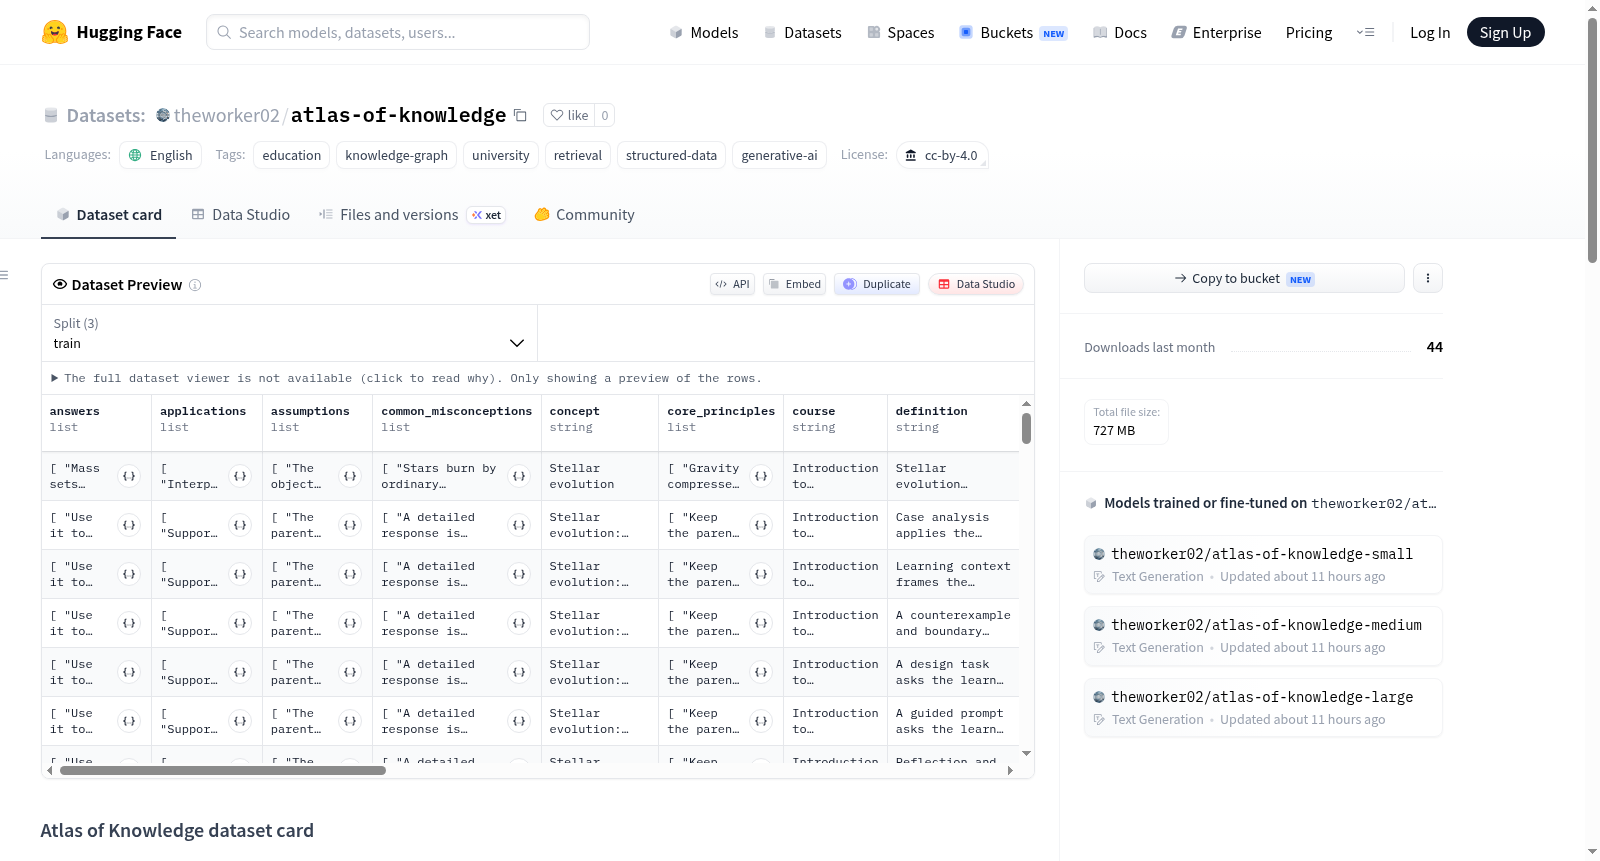Open Docs in the top navigation
Viewport: 1600px width, 861px height.
point(1119,33)
